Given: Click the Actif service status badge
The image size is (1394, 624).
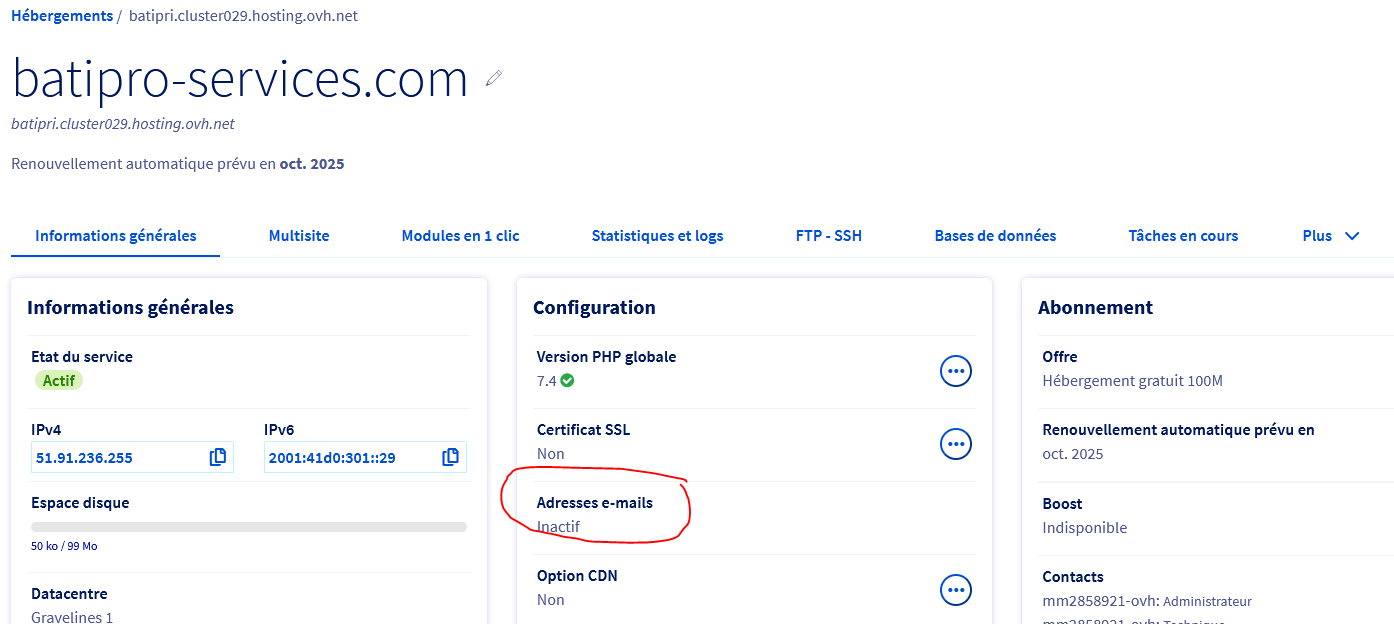Looking at the screenshot, I should point(59,381).
